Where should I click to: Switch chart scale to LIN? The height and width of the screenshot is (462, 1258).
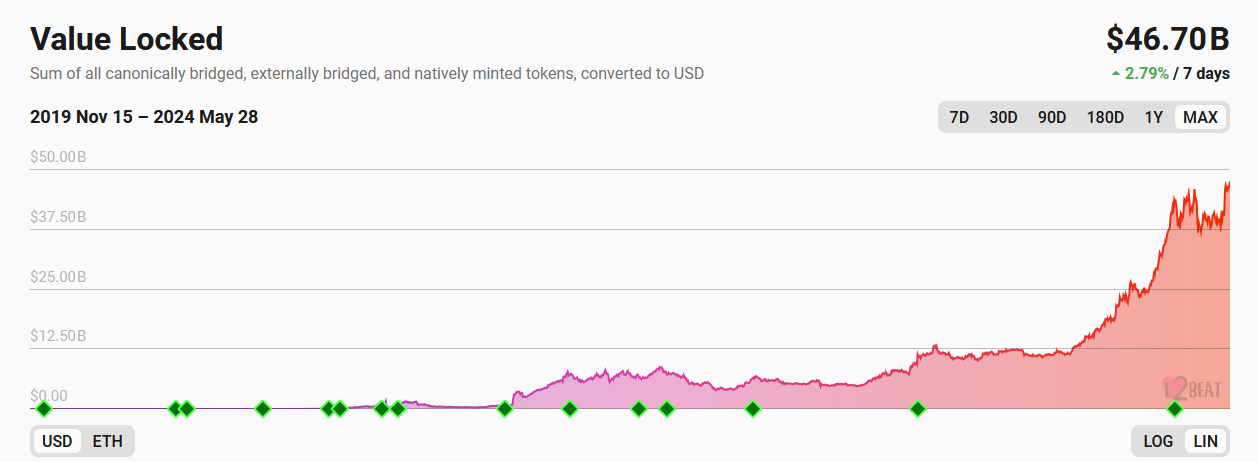point(1206,441)
